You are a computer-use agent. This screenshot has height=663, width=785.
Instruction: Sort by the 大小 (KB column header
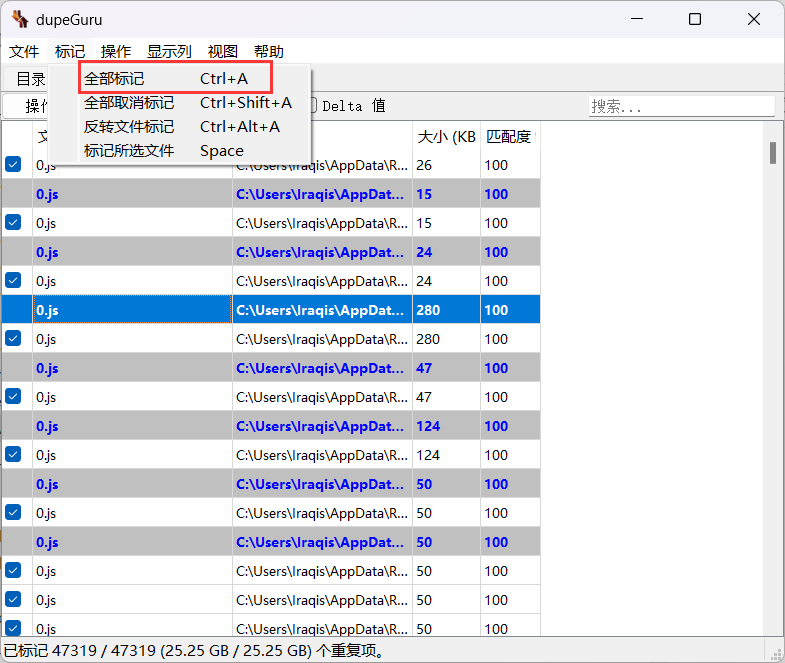(446, 136)
